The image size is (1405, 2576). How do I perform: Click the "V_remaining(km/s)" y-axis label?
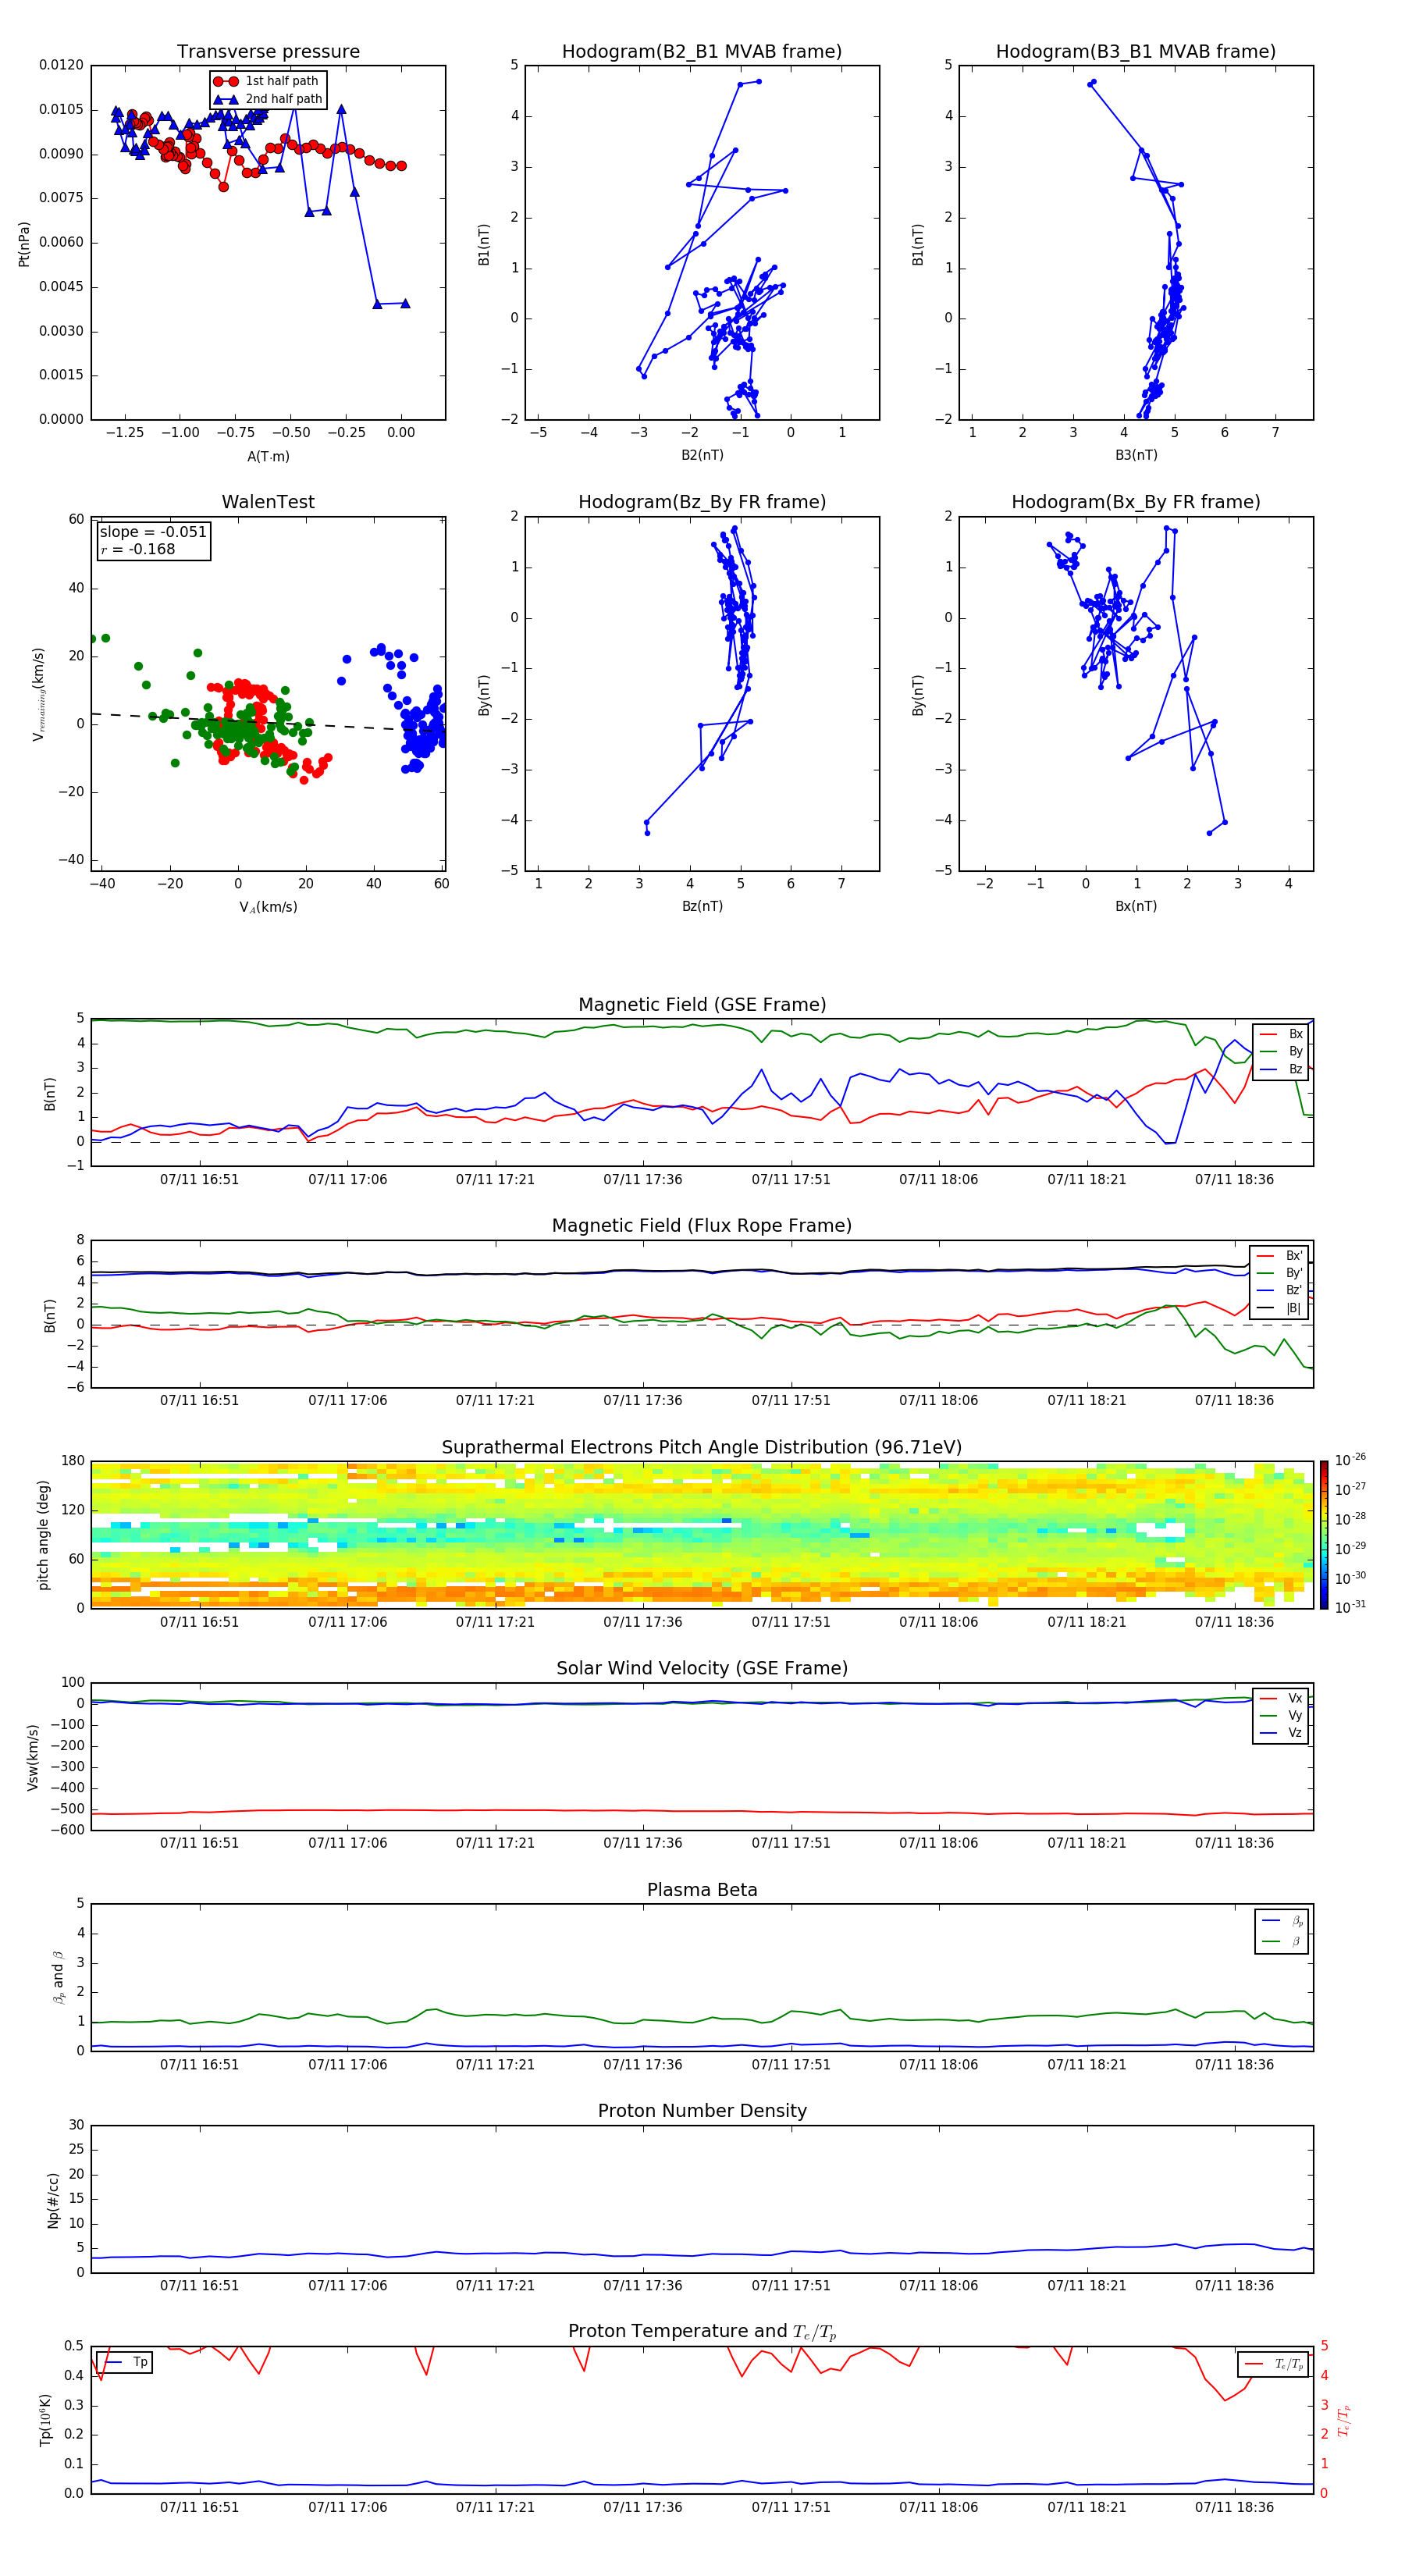[x=39, y=694]
